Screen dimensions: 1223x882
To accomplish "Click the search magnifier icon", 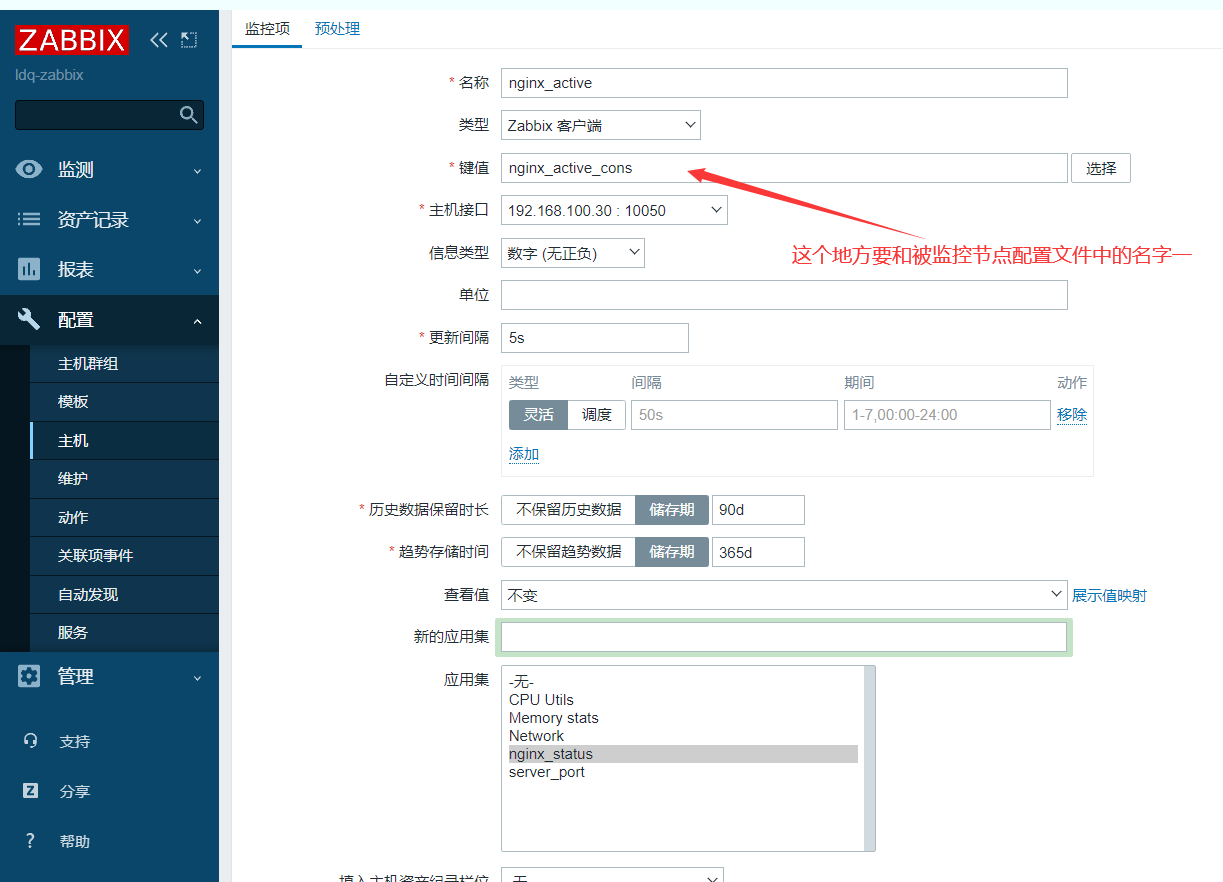I will point(188,115).
